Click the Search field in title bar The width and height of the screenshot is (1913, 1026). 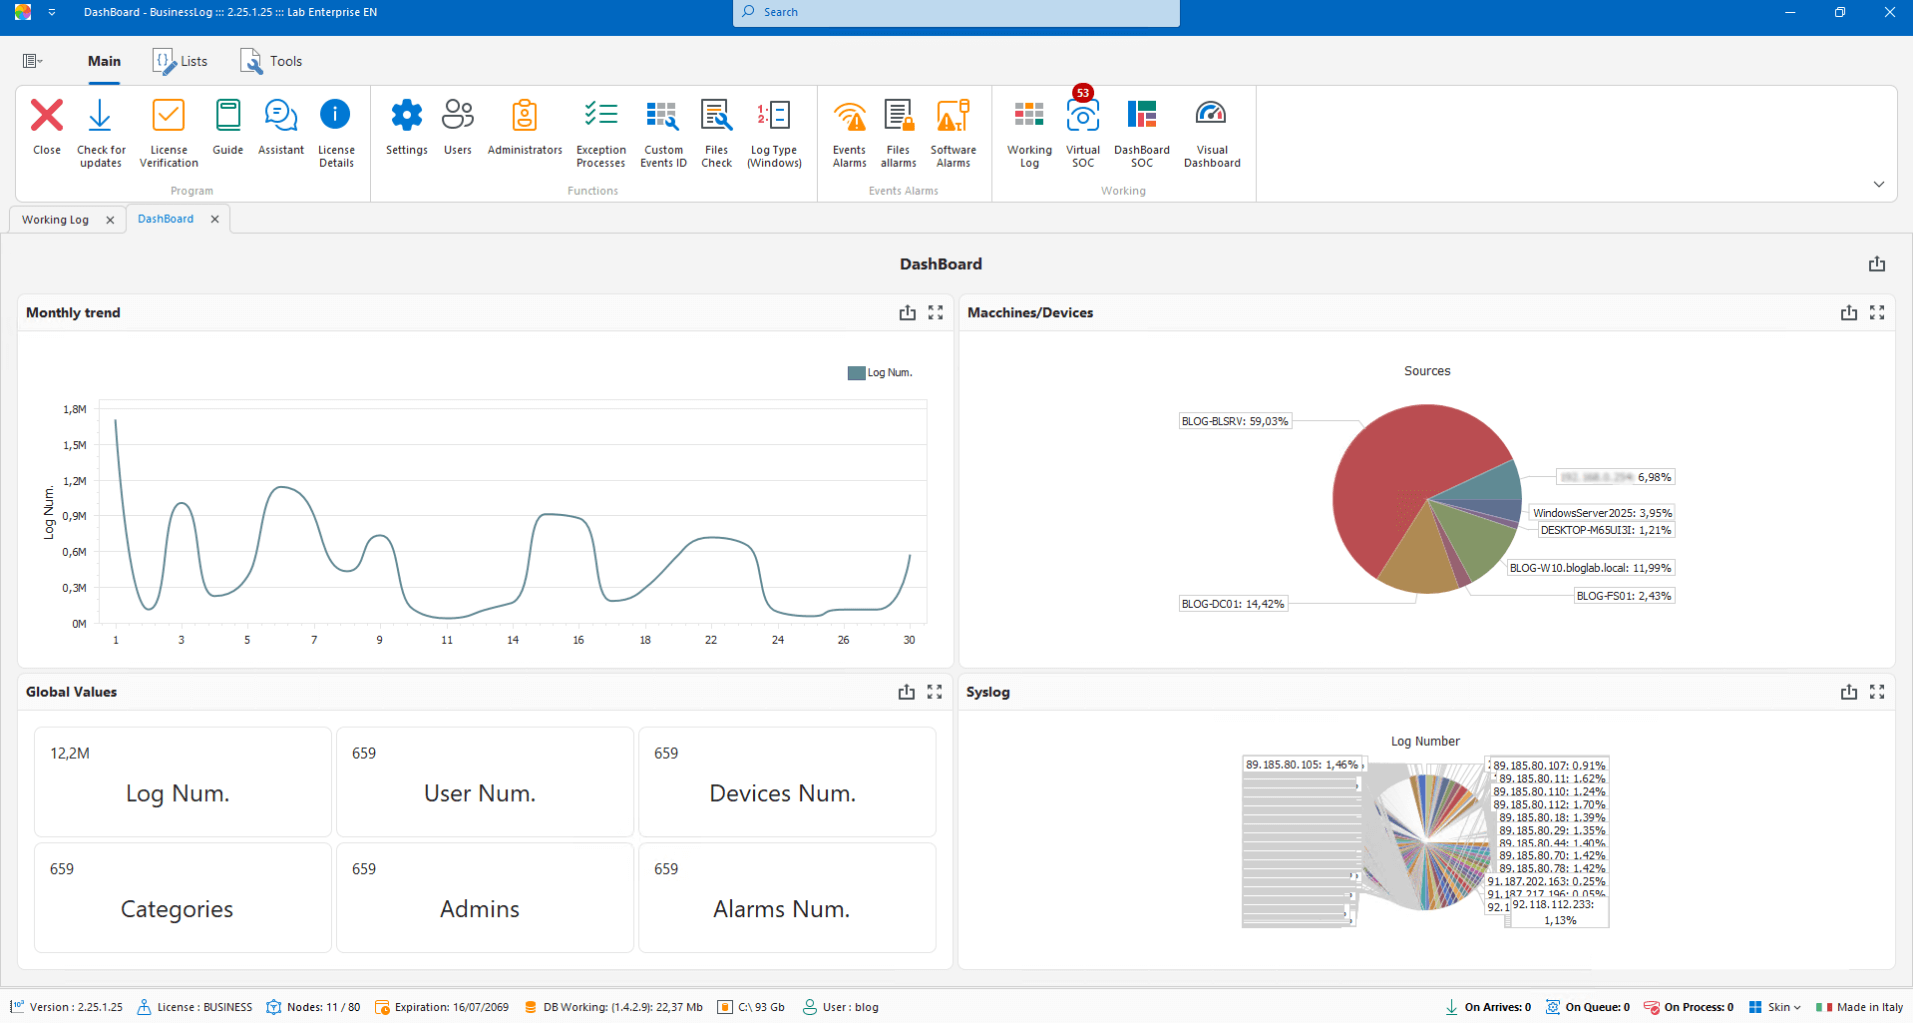[955, 13]
